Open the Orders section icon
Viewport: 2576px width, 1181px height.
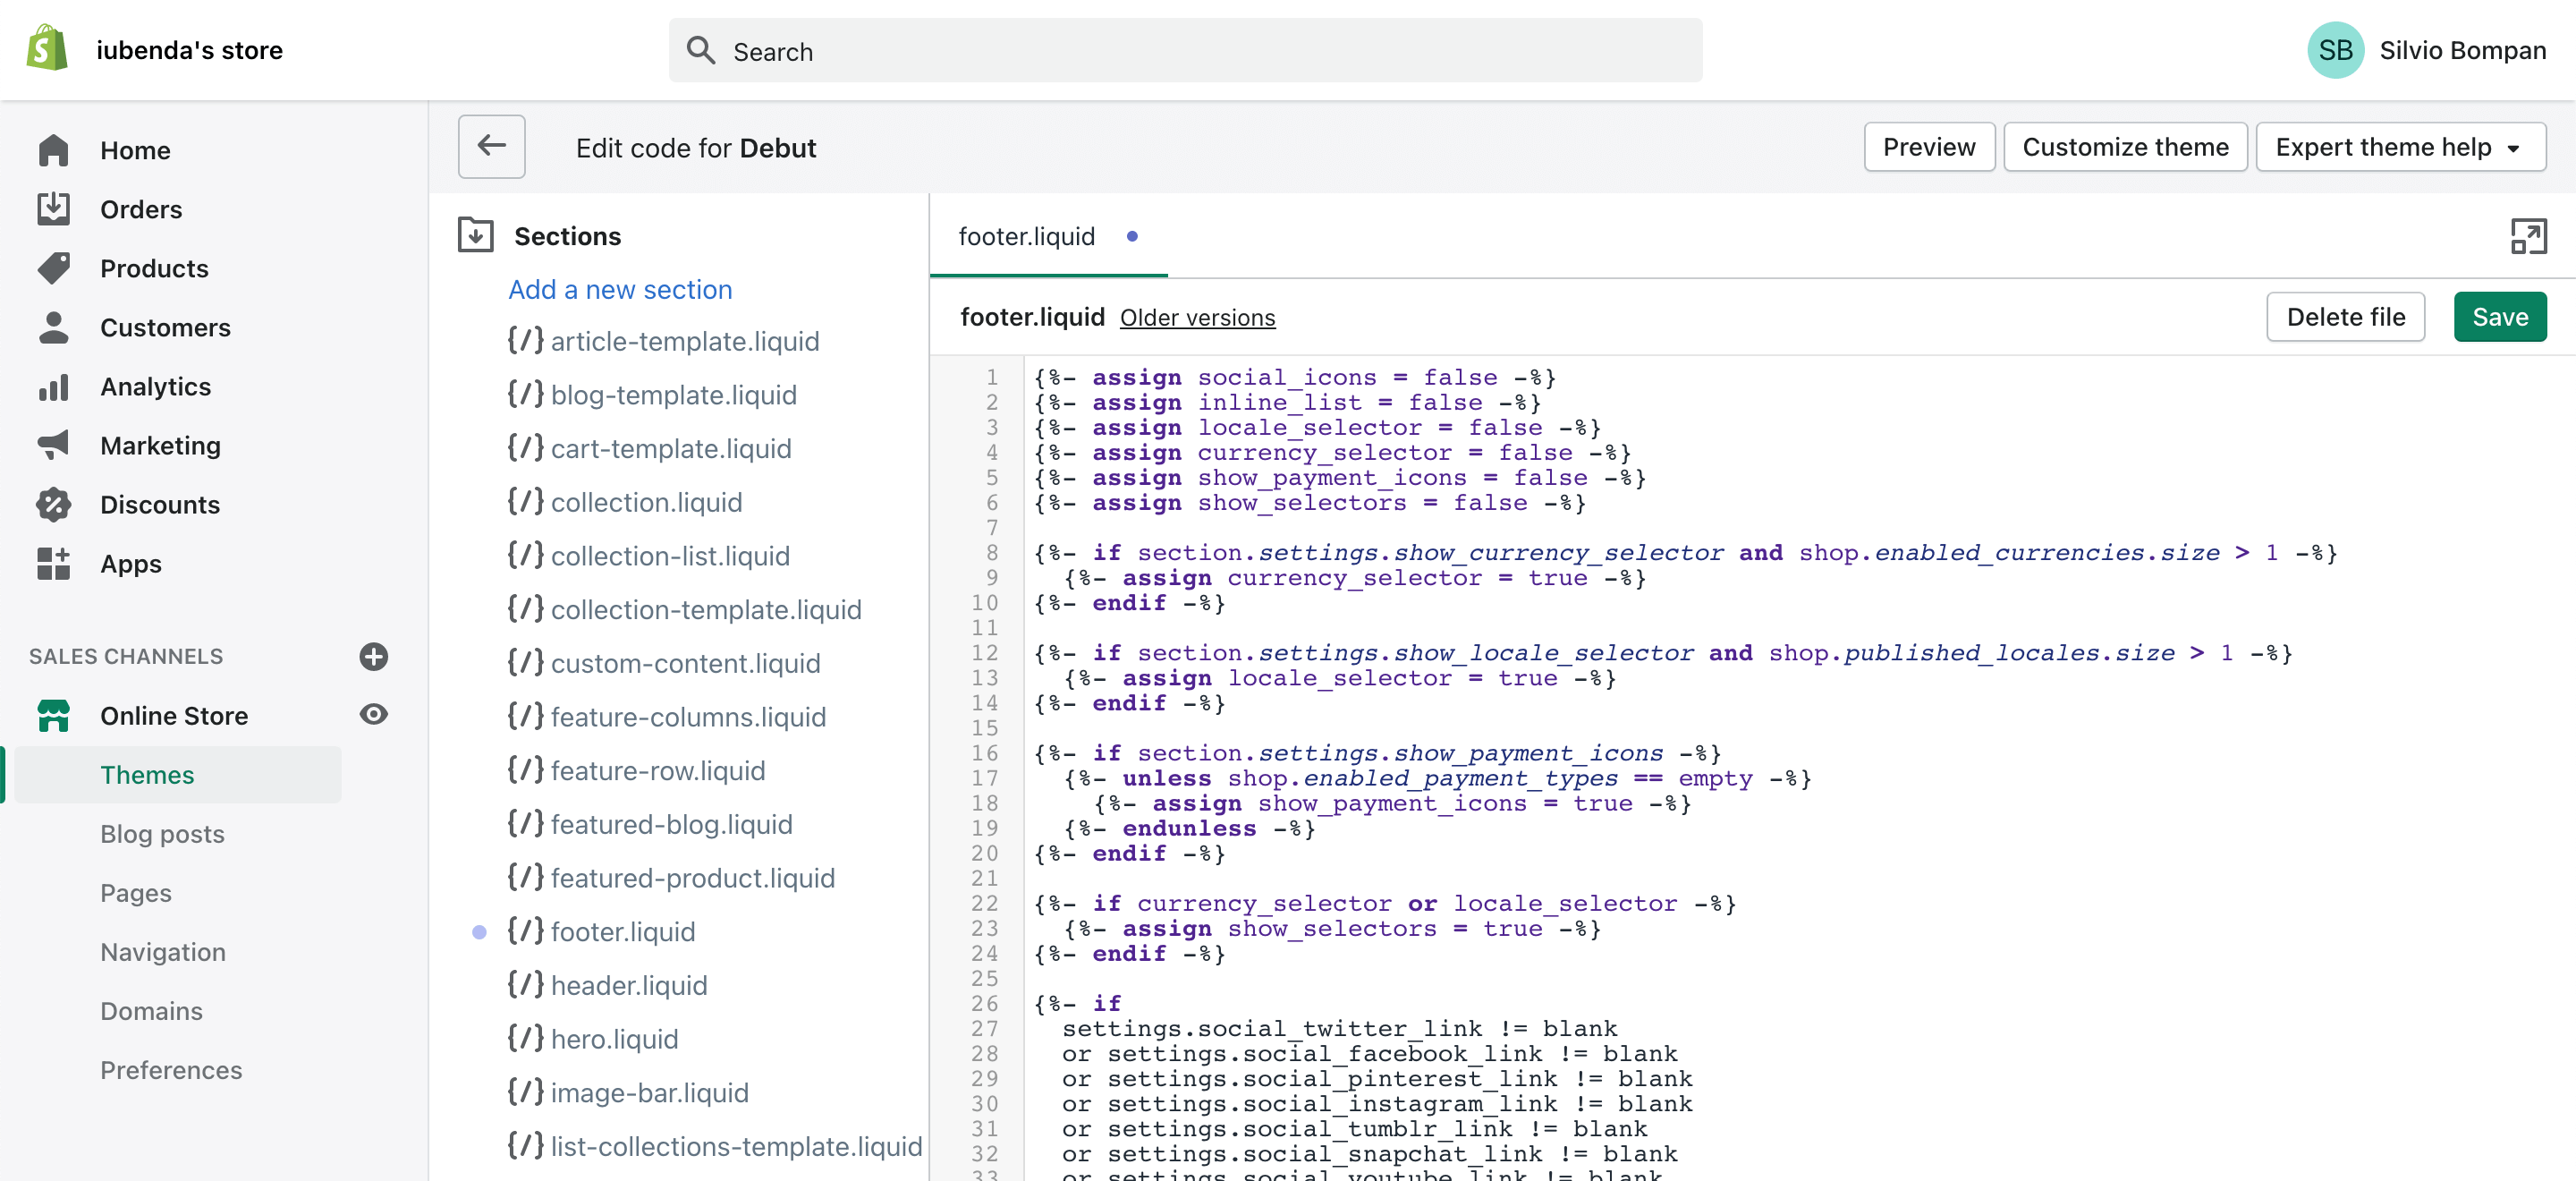54,209
